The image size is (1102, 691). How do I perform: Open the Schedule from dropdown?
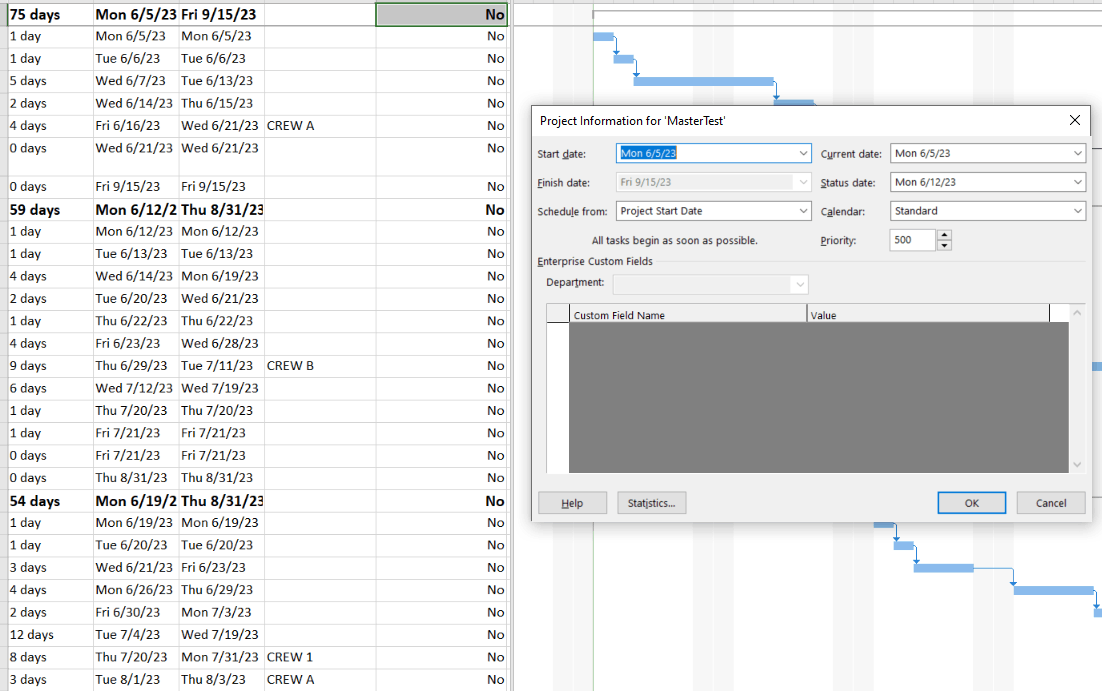point(802,211)
